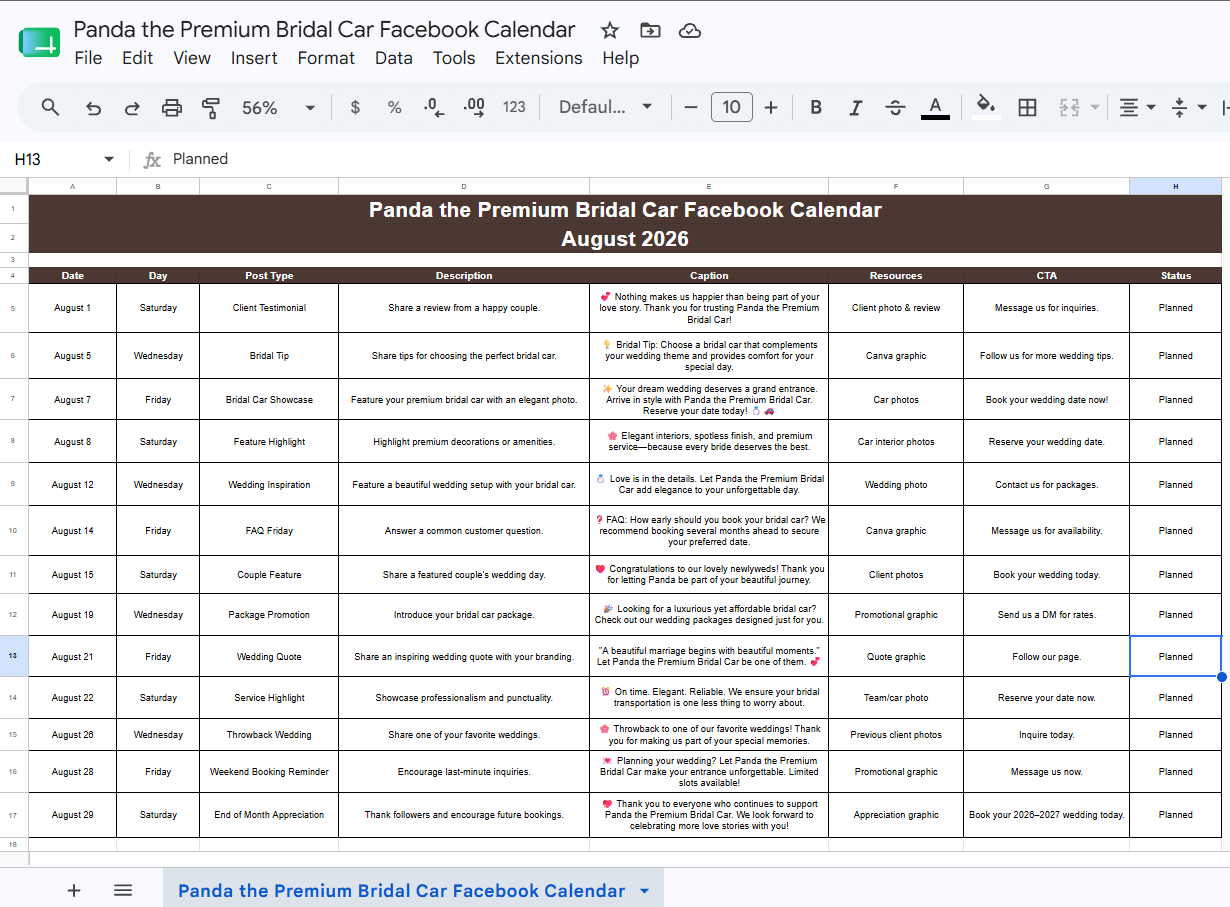Select row 13 header

14,656
